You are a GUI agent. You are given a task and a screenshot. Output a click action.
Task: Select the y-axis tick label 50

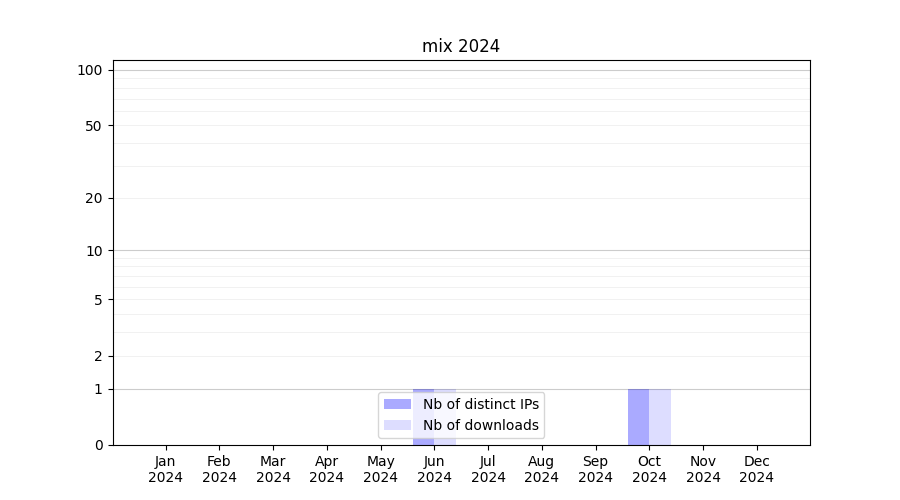94,126
